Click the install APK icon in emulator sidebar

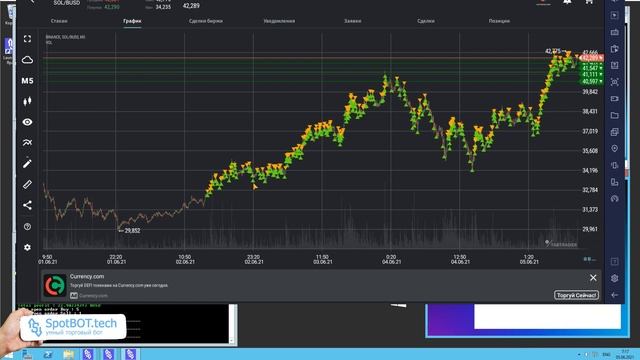615,65
